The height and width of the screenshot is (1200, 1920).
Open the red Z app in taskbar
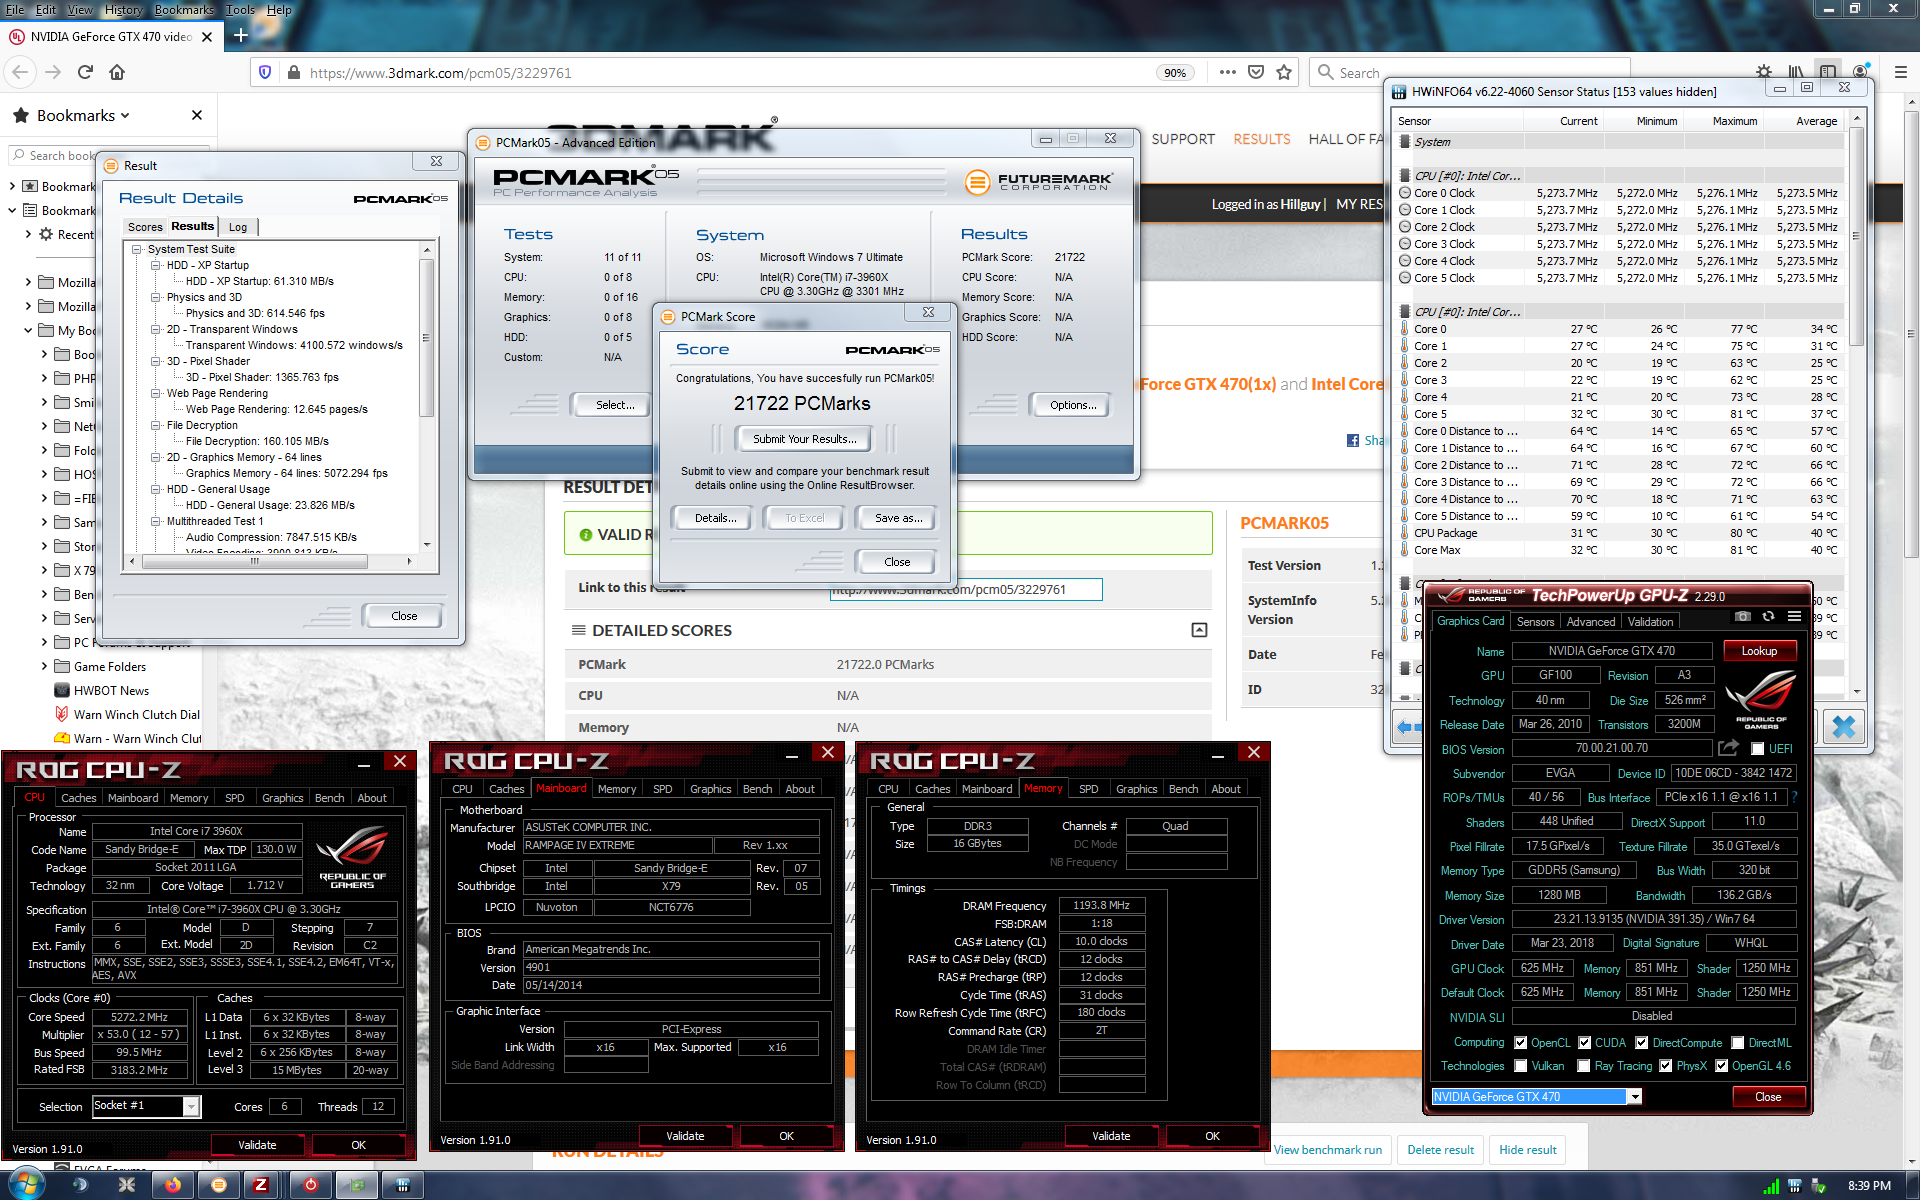261,1185
